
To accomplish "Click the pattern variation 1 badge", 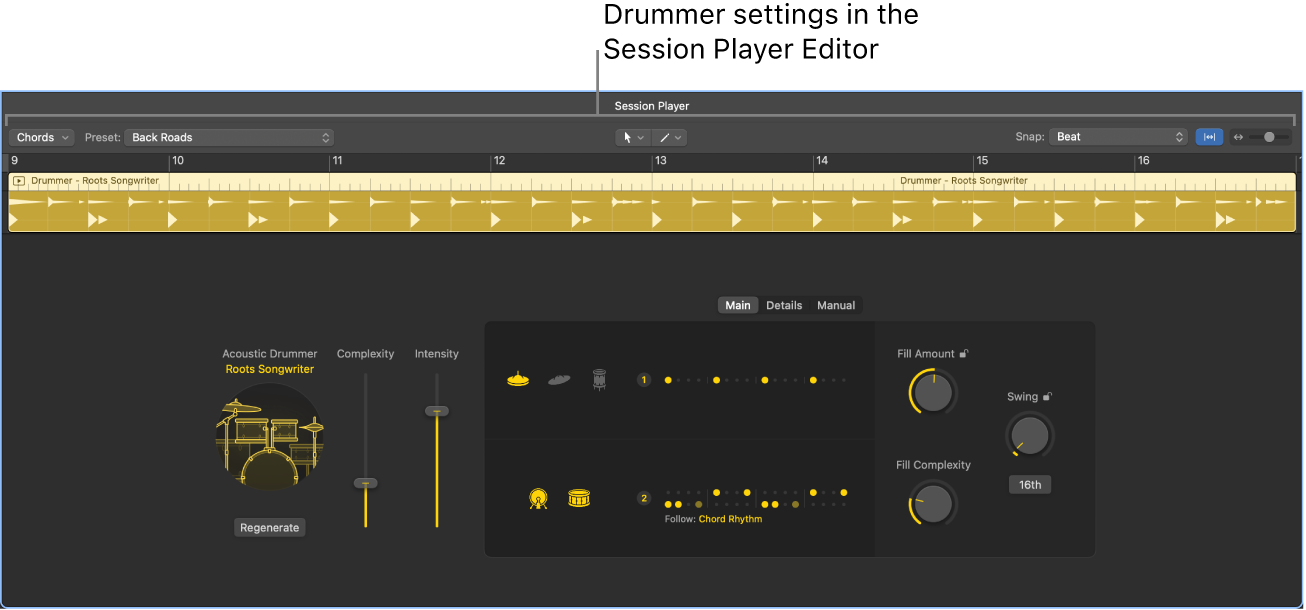I will click(x=644, y=380).
